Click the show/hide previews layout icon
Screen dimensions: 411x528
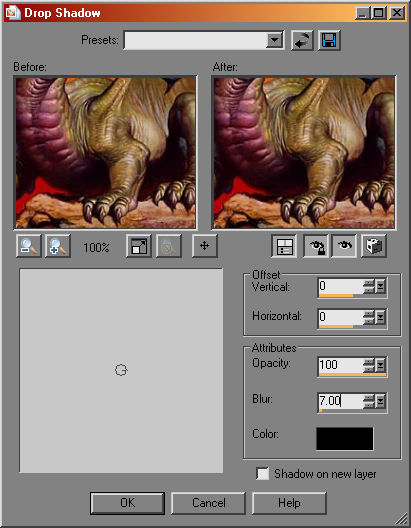point(284,246)
